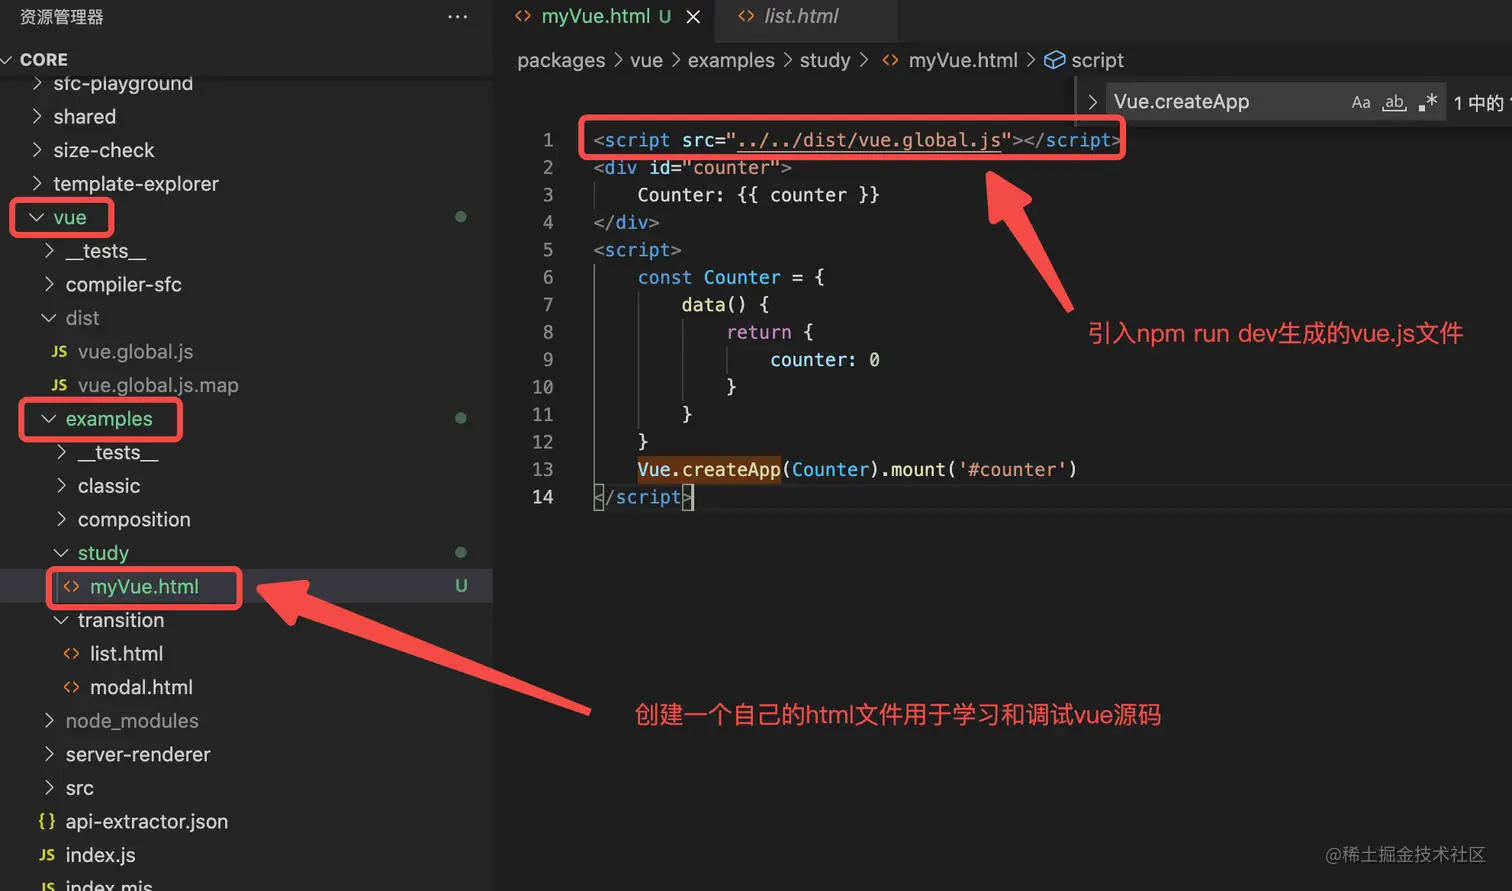Expand the compiler-sfc folder
The height and width of the screenshot is (891, 1512).
[x=123, y=285]
